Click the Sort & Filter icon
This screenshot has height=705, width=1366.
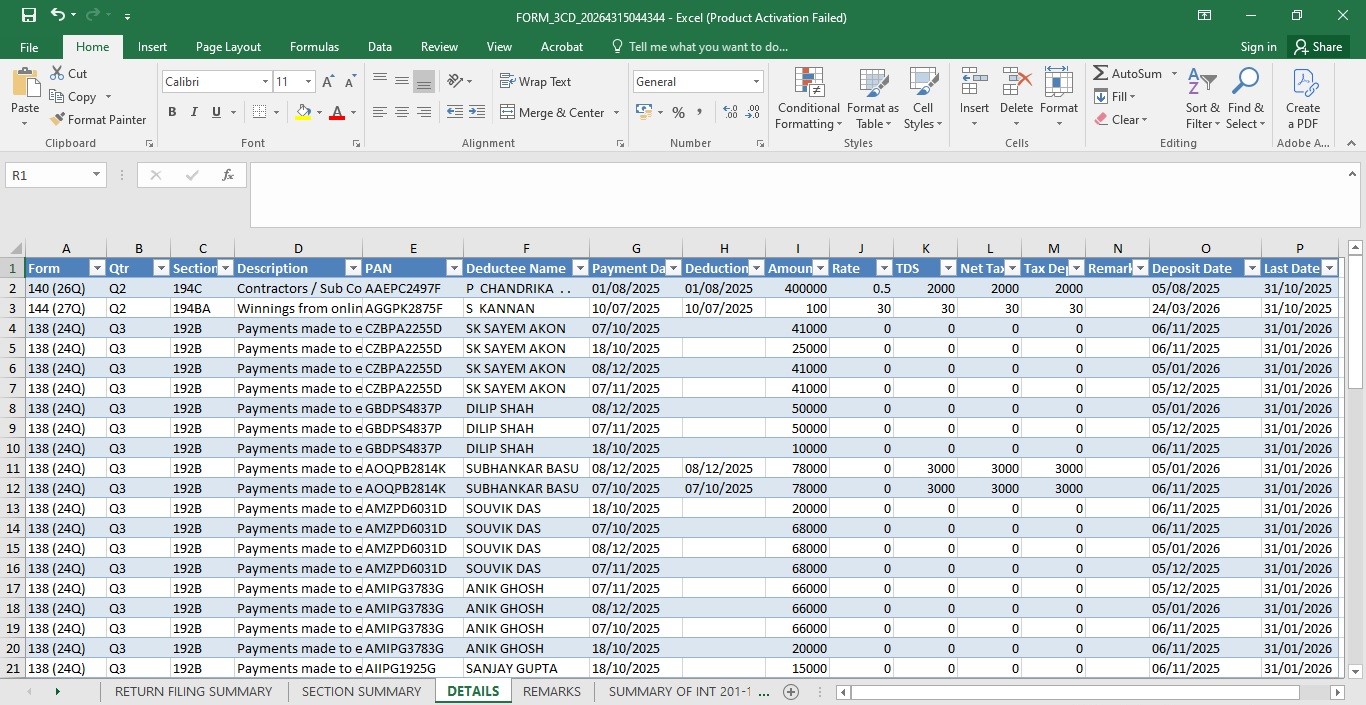[x=1202, y=82]
